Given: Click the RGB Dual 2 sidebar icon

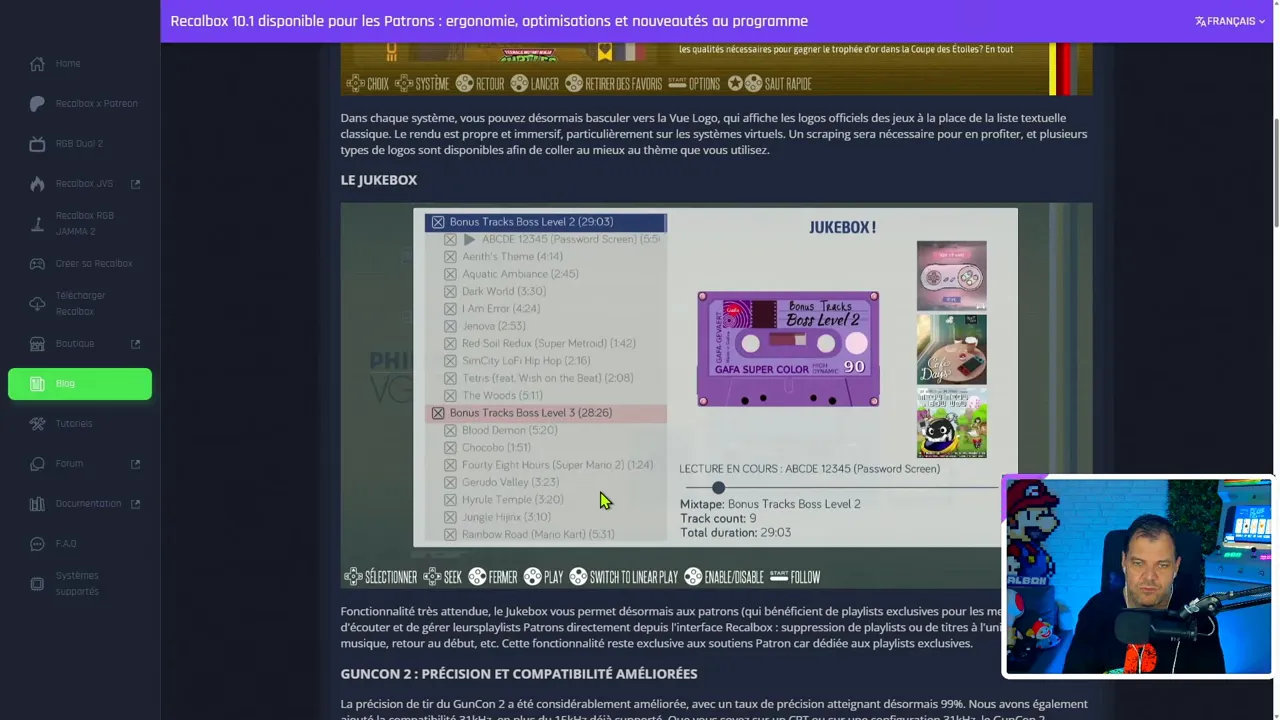Looking at the screenshot, I should [x=37, y=144].
